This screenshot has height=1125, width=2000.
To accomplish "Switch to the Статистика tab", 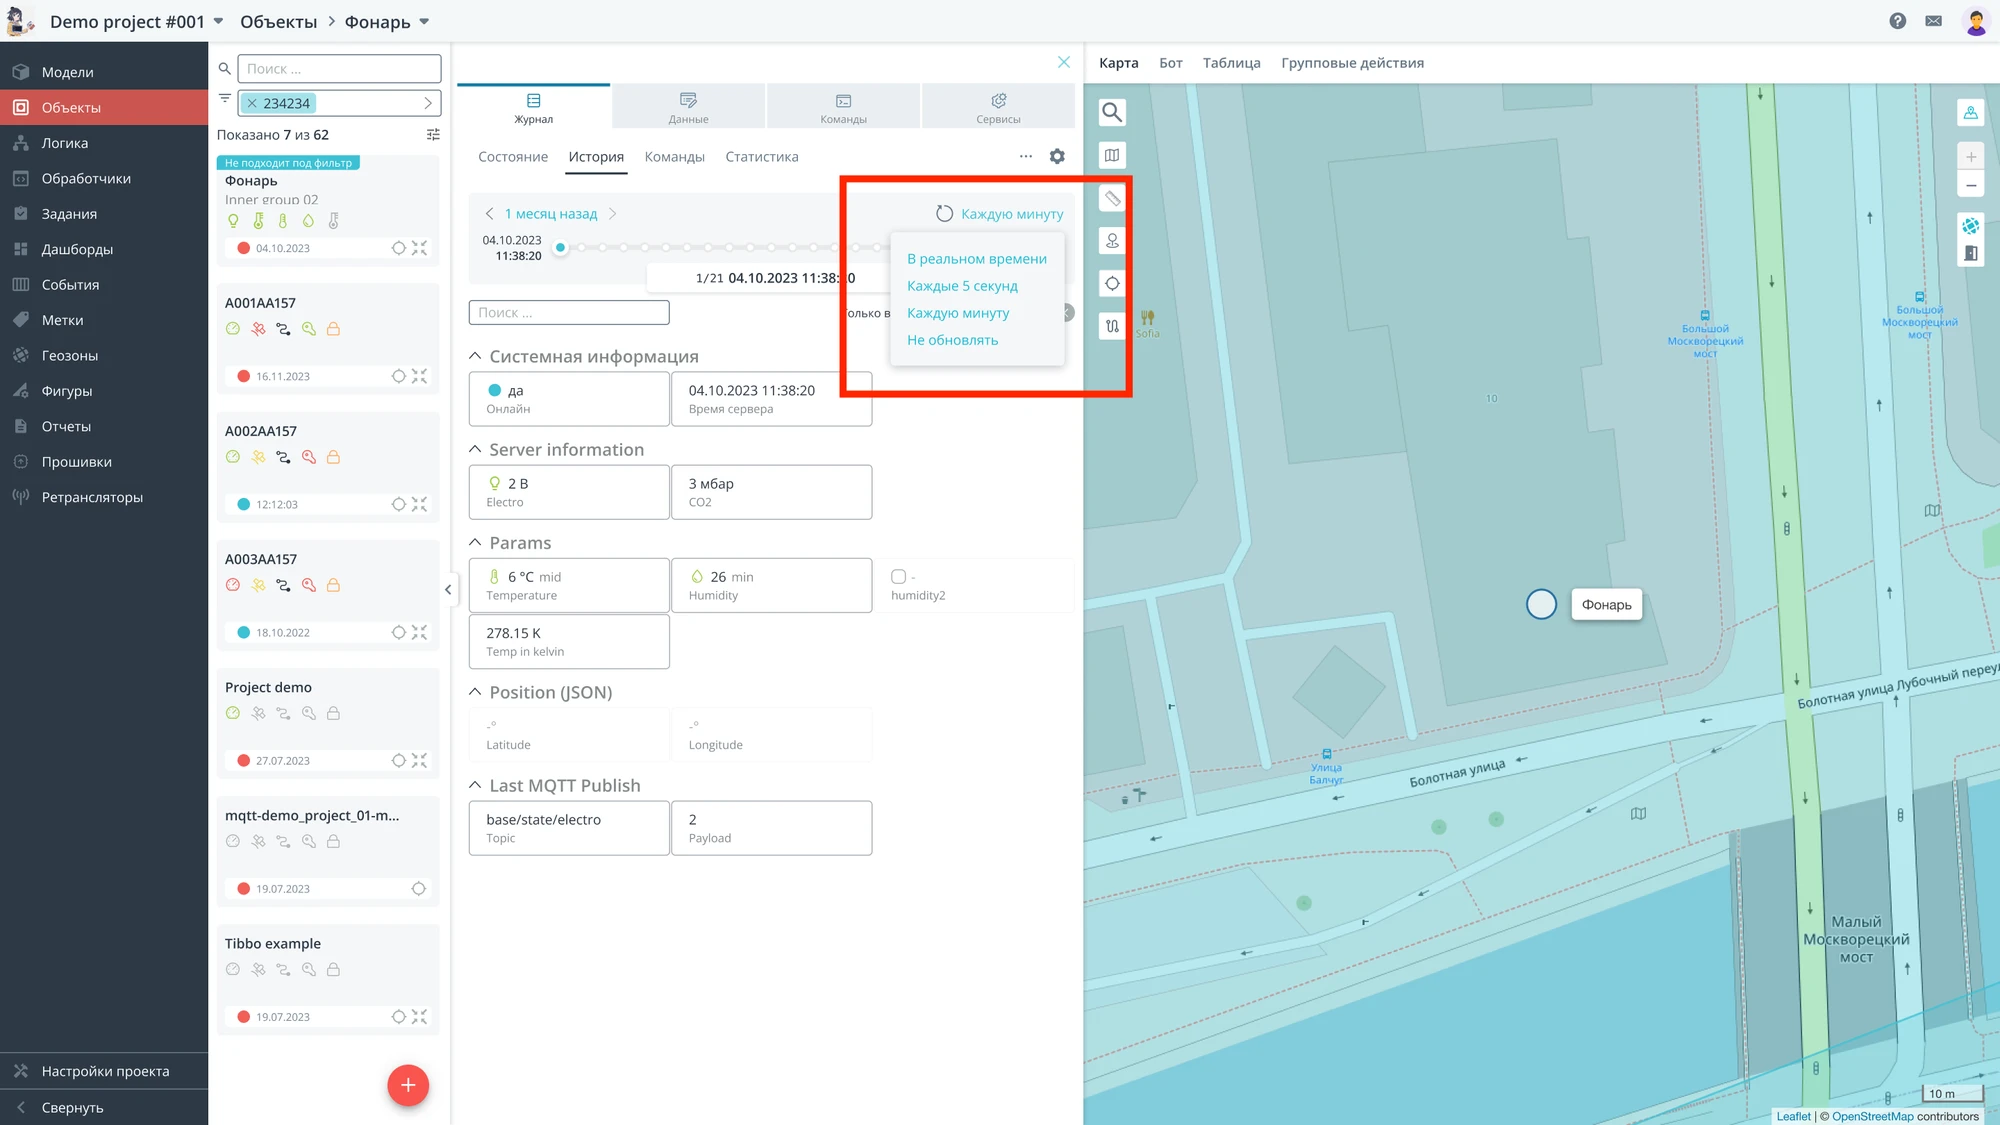I will point(761,157).
